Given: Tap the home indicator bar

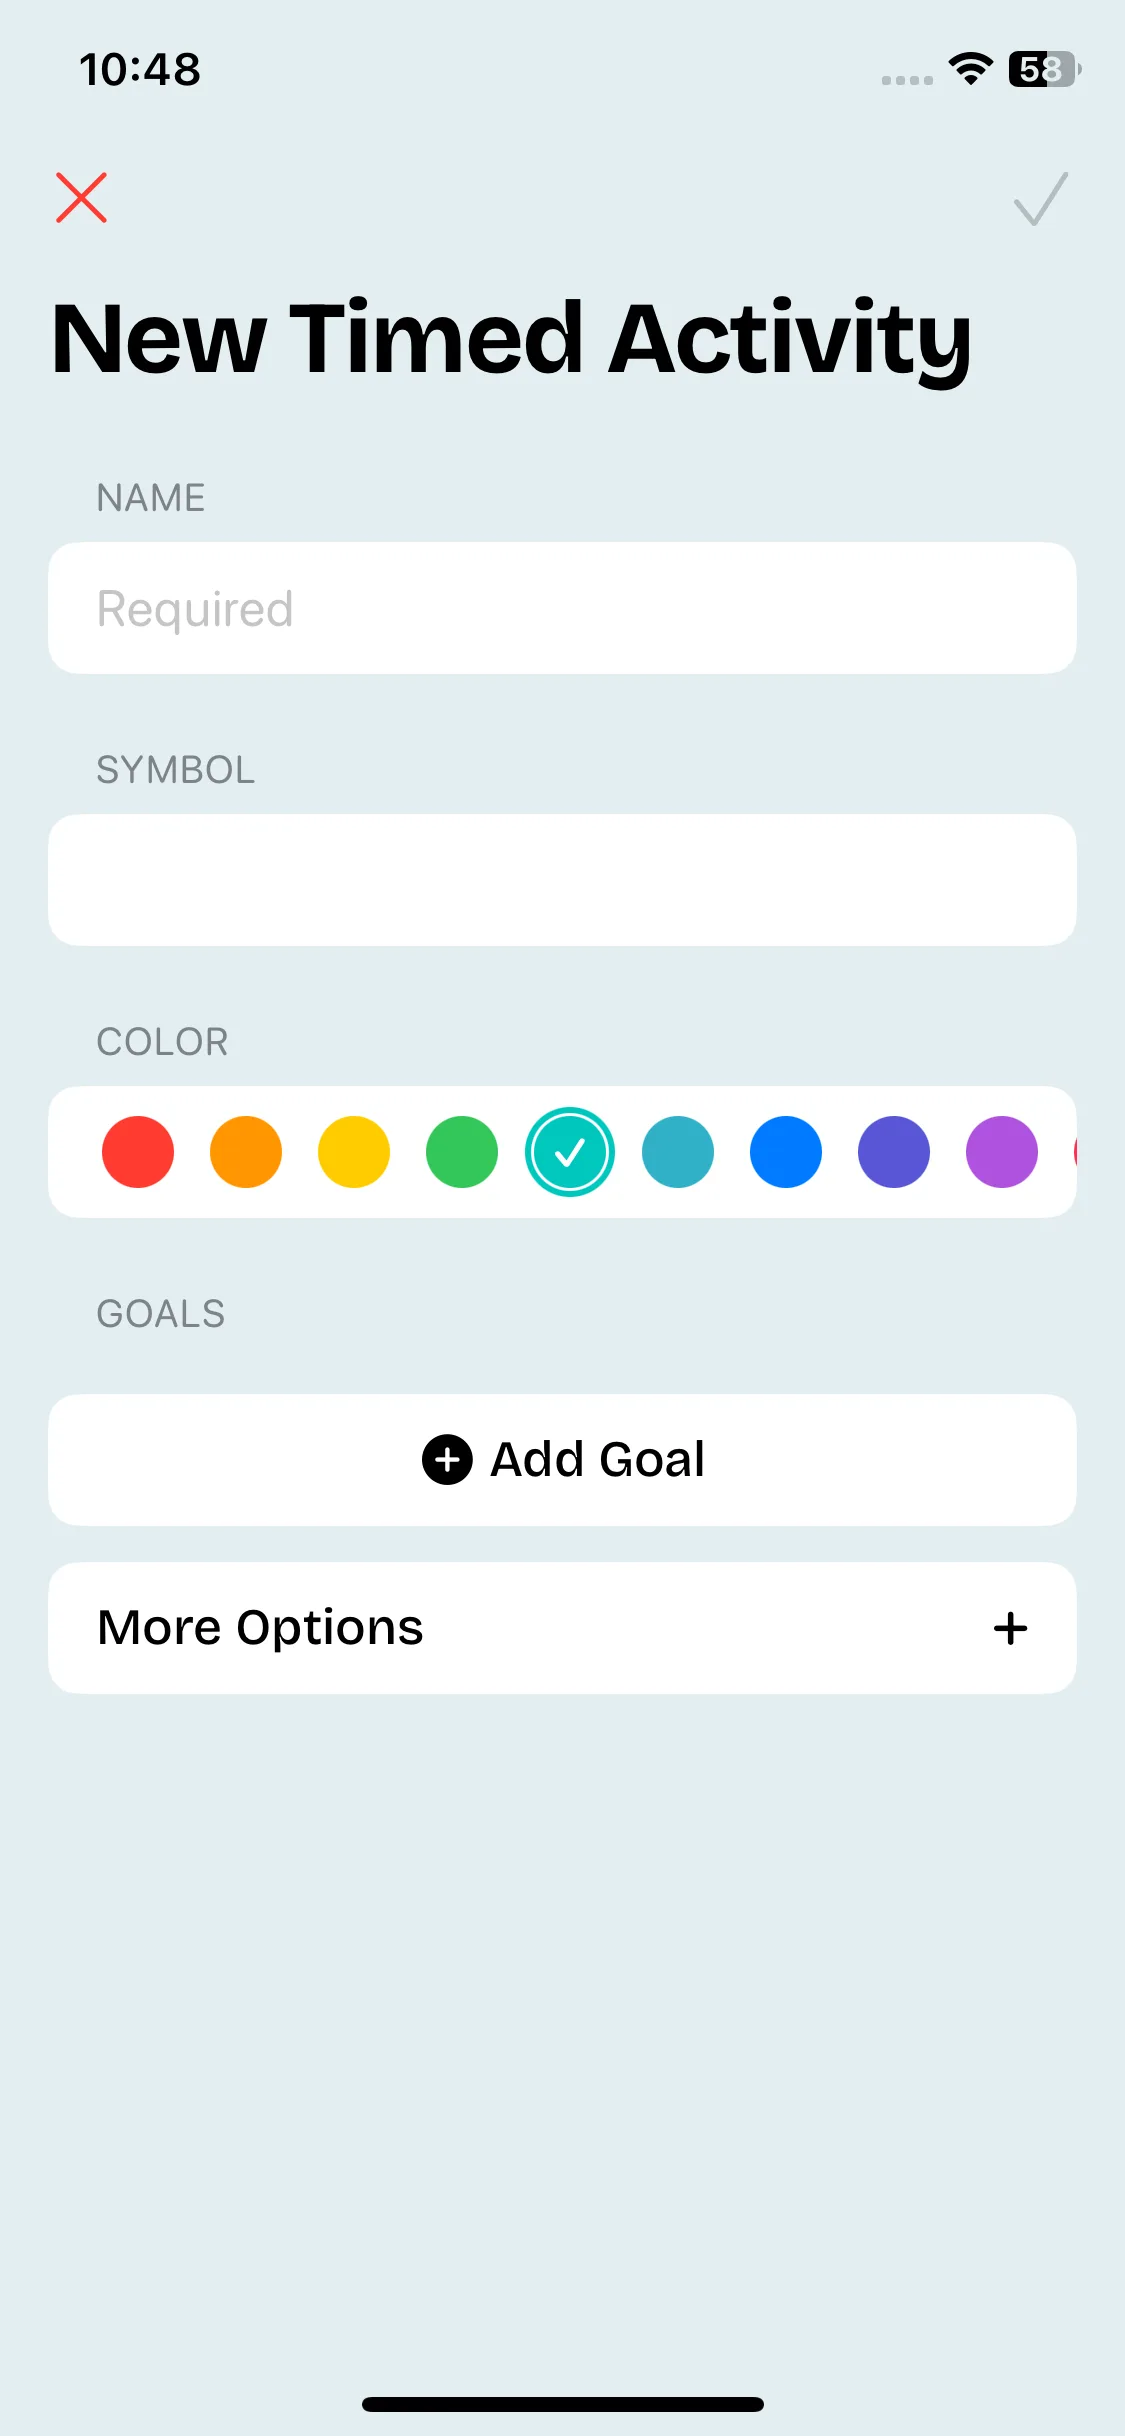Looking at the screenshot, I should [562, 2404].
